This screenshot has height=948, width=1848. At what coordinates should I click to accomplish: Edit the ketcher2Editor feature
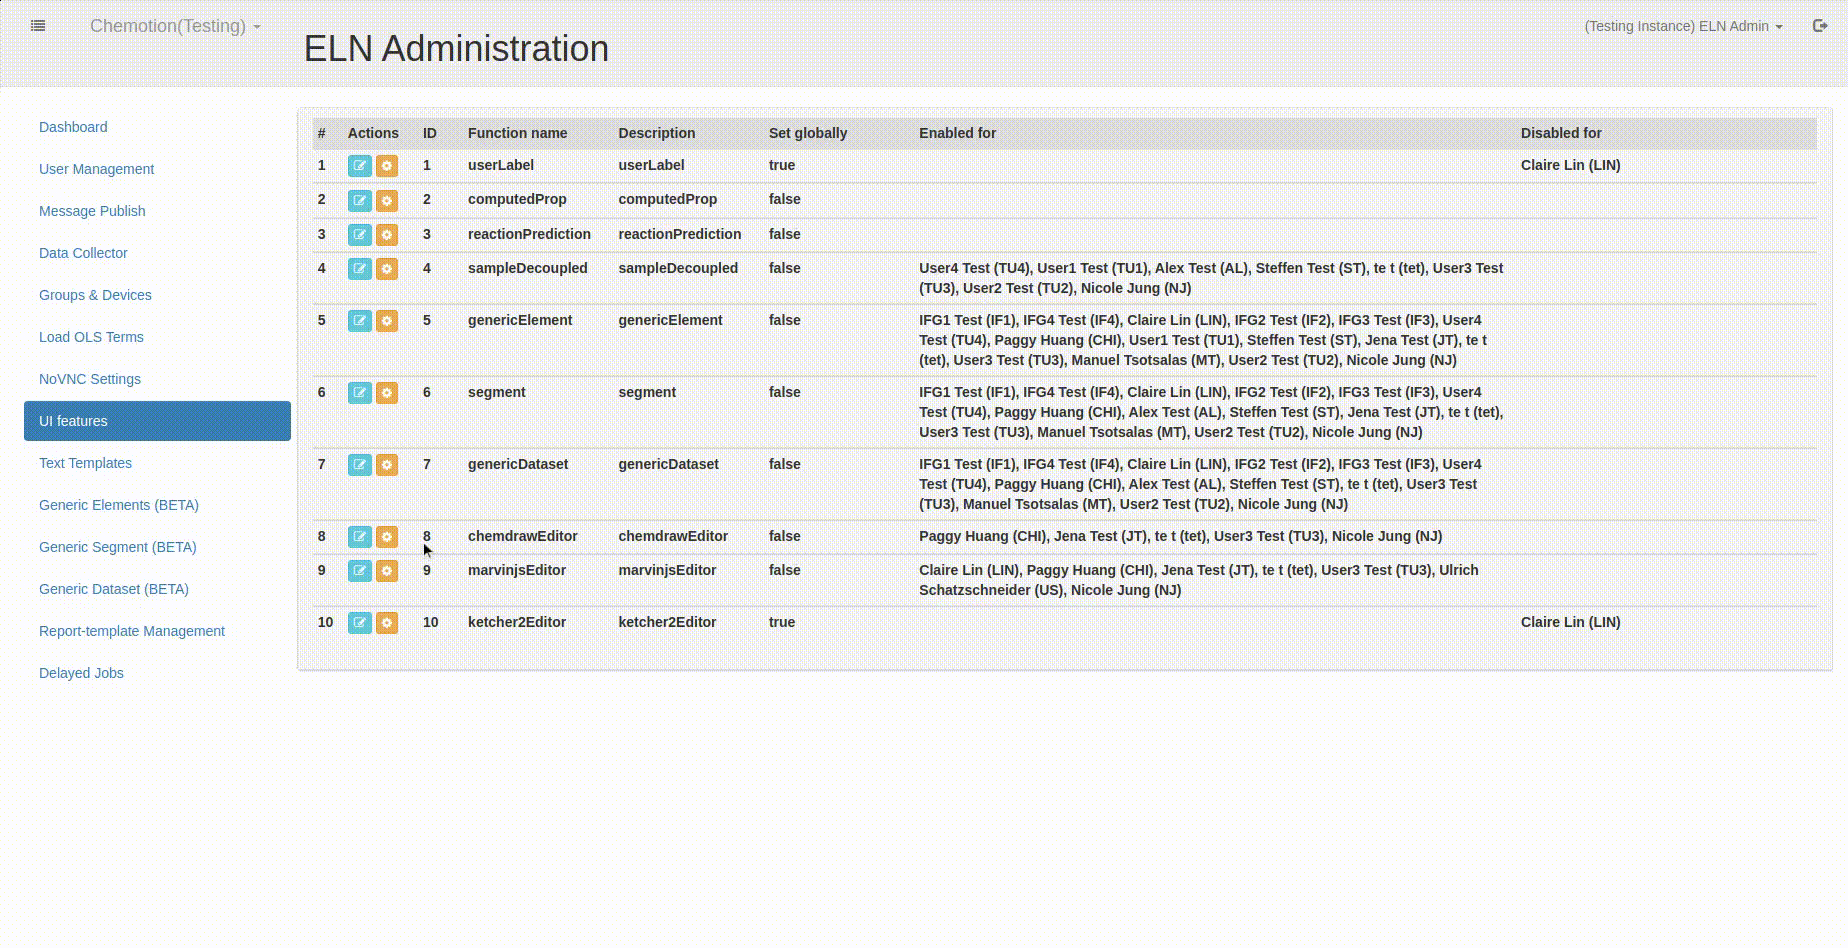point(359,622)
